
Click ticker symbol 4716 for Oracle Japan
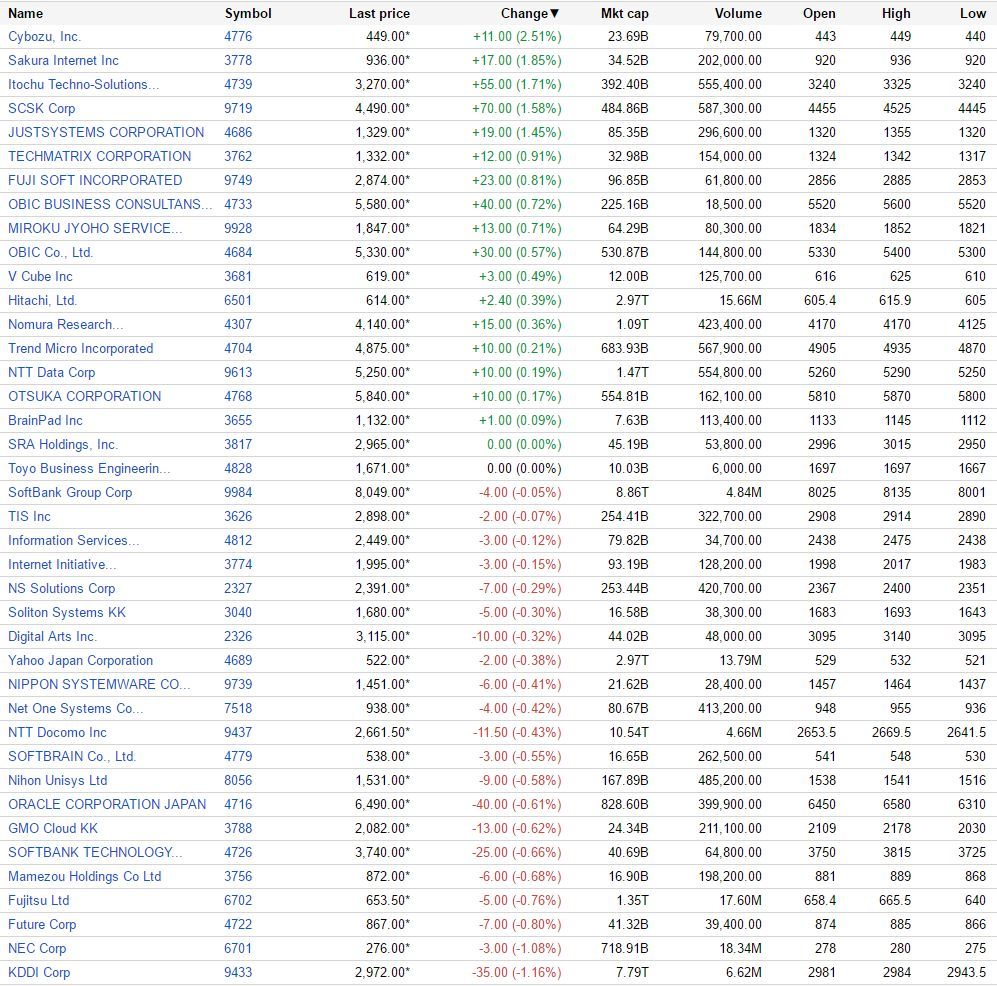[238, 804]
